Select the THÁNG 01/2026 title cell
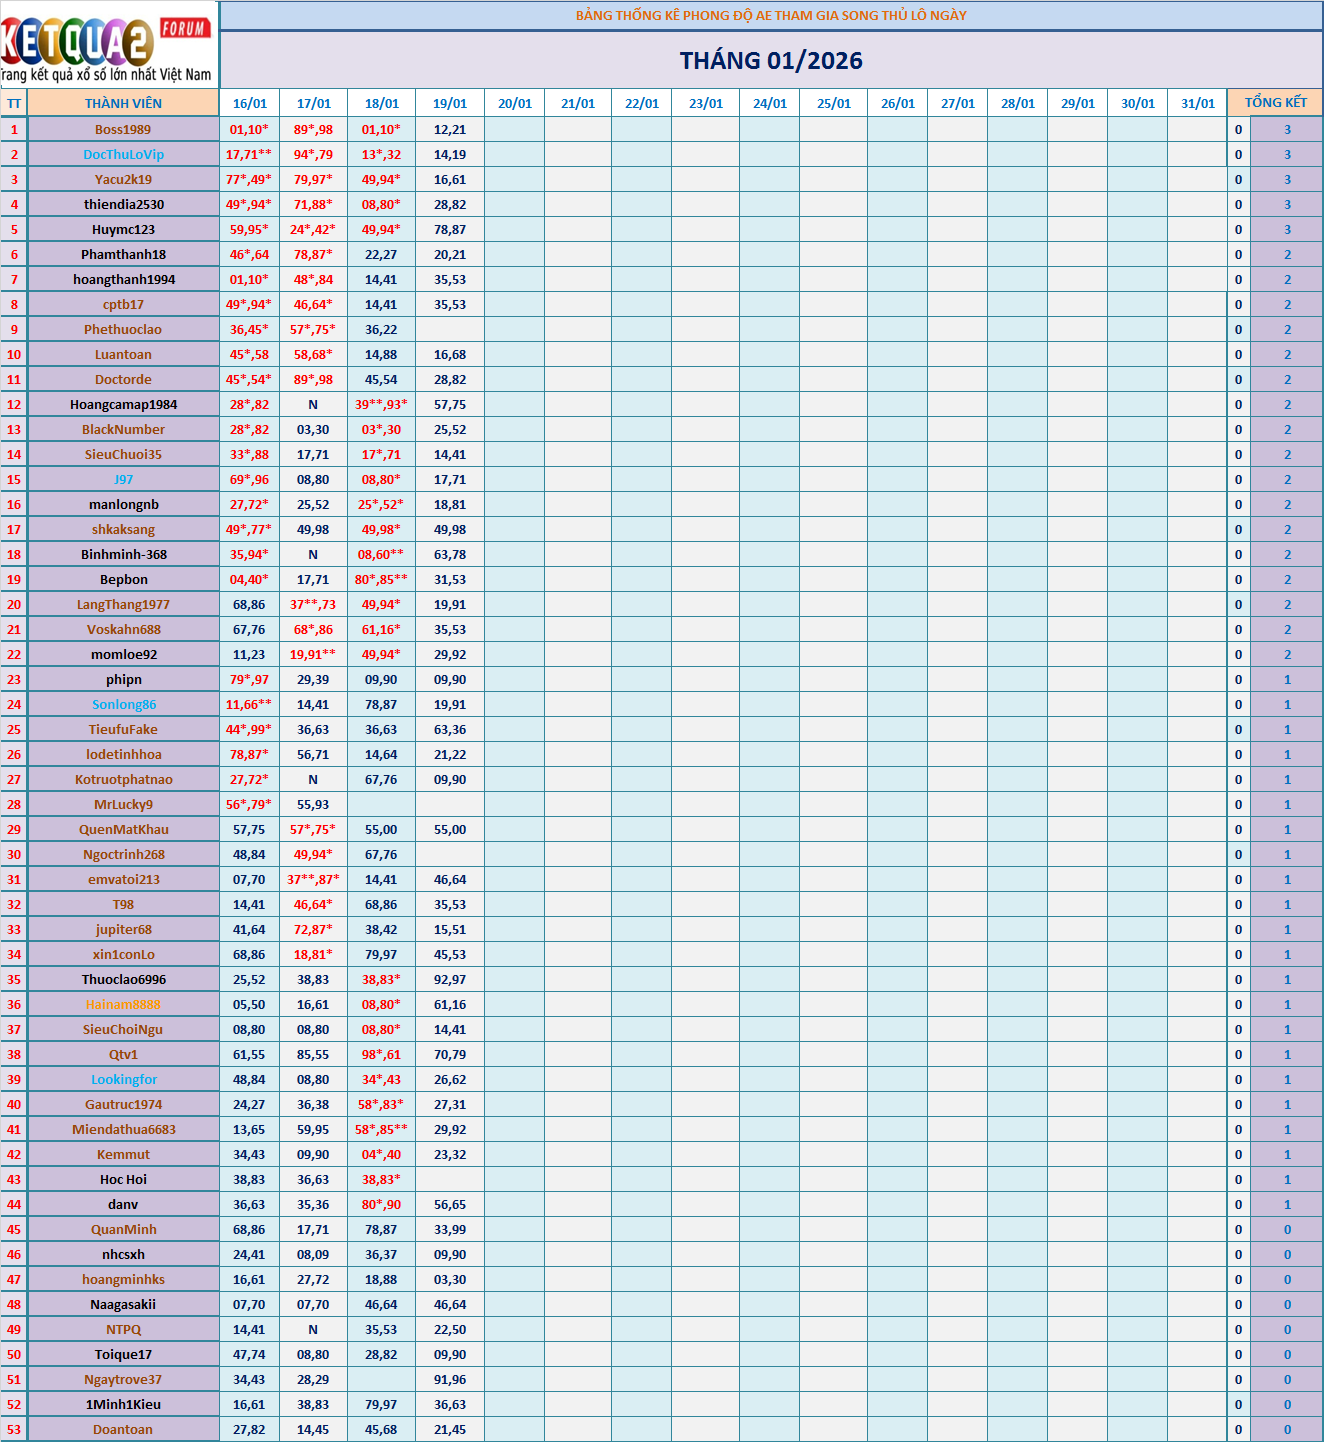The width and height of the screenshot is (1324, 1442). coord(771,61)
